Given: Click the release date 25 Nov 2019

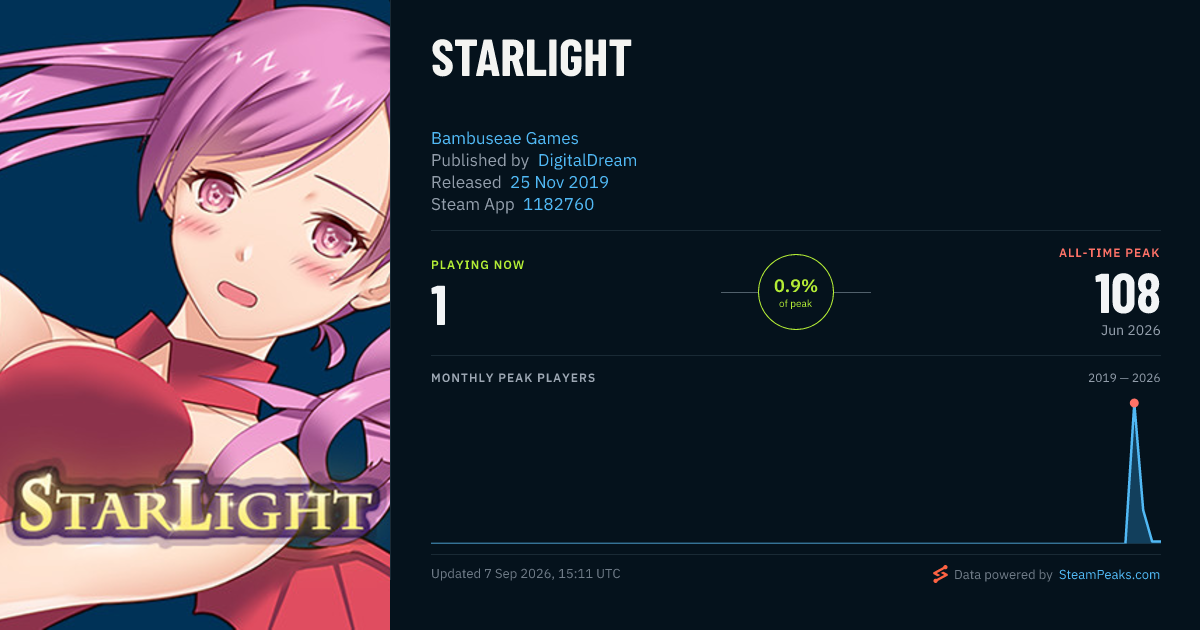Looking at the screenshot, I should click(x=559, y=183).
